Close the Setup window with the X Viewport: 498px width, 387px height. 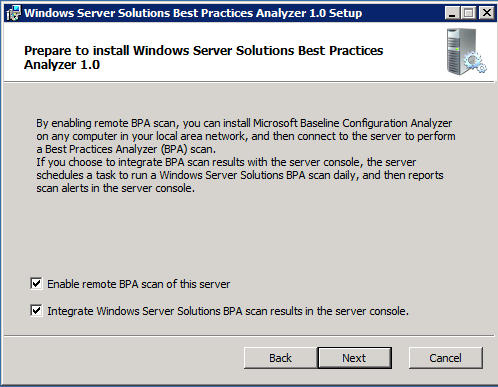(487, 13)
